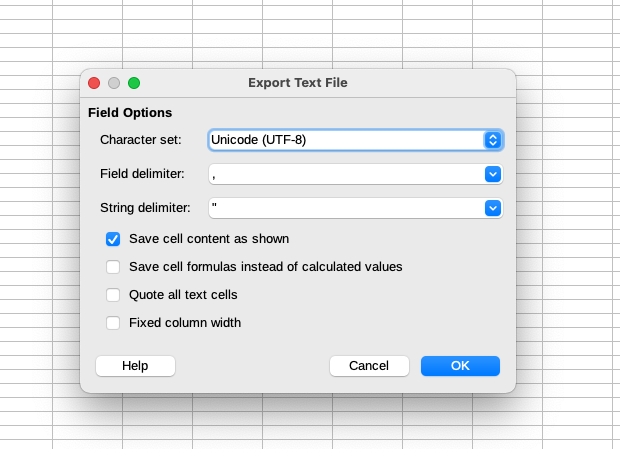Click the yellow minimize window button
The width and height of the screenshot is (620, 449).
click(114, 83)
